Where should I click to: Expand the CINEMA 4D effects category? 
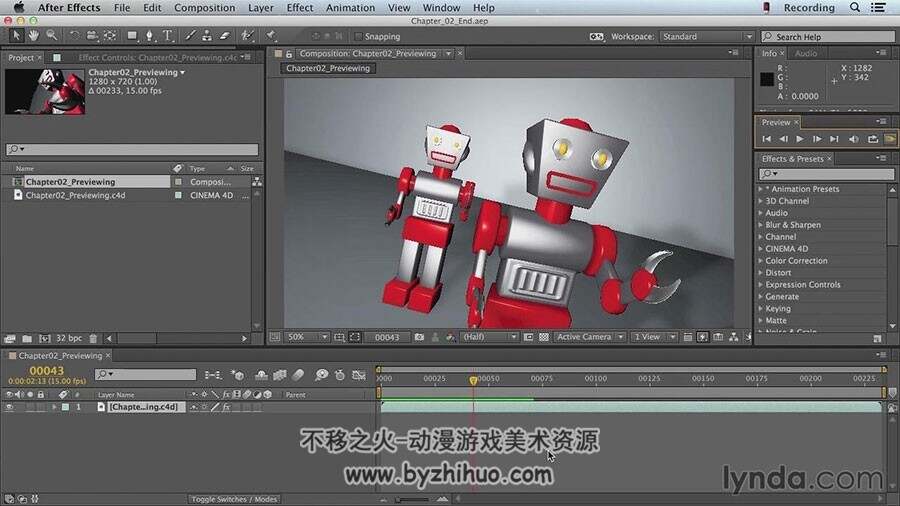point(761,248)
